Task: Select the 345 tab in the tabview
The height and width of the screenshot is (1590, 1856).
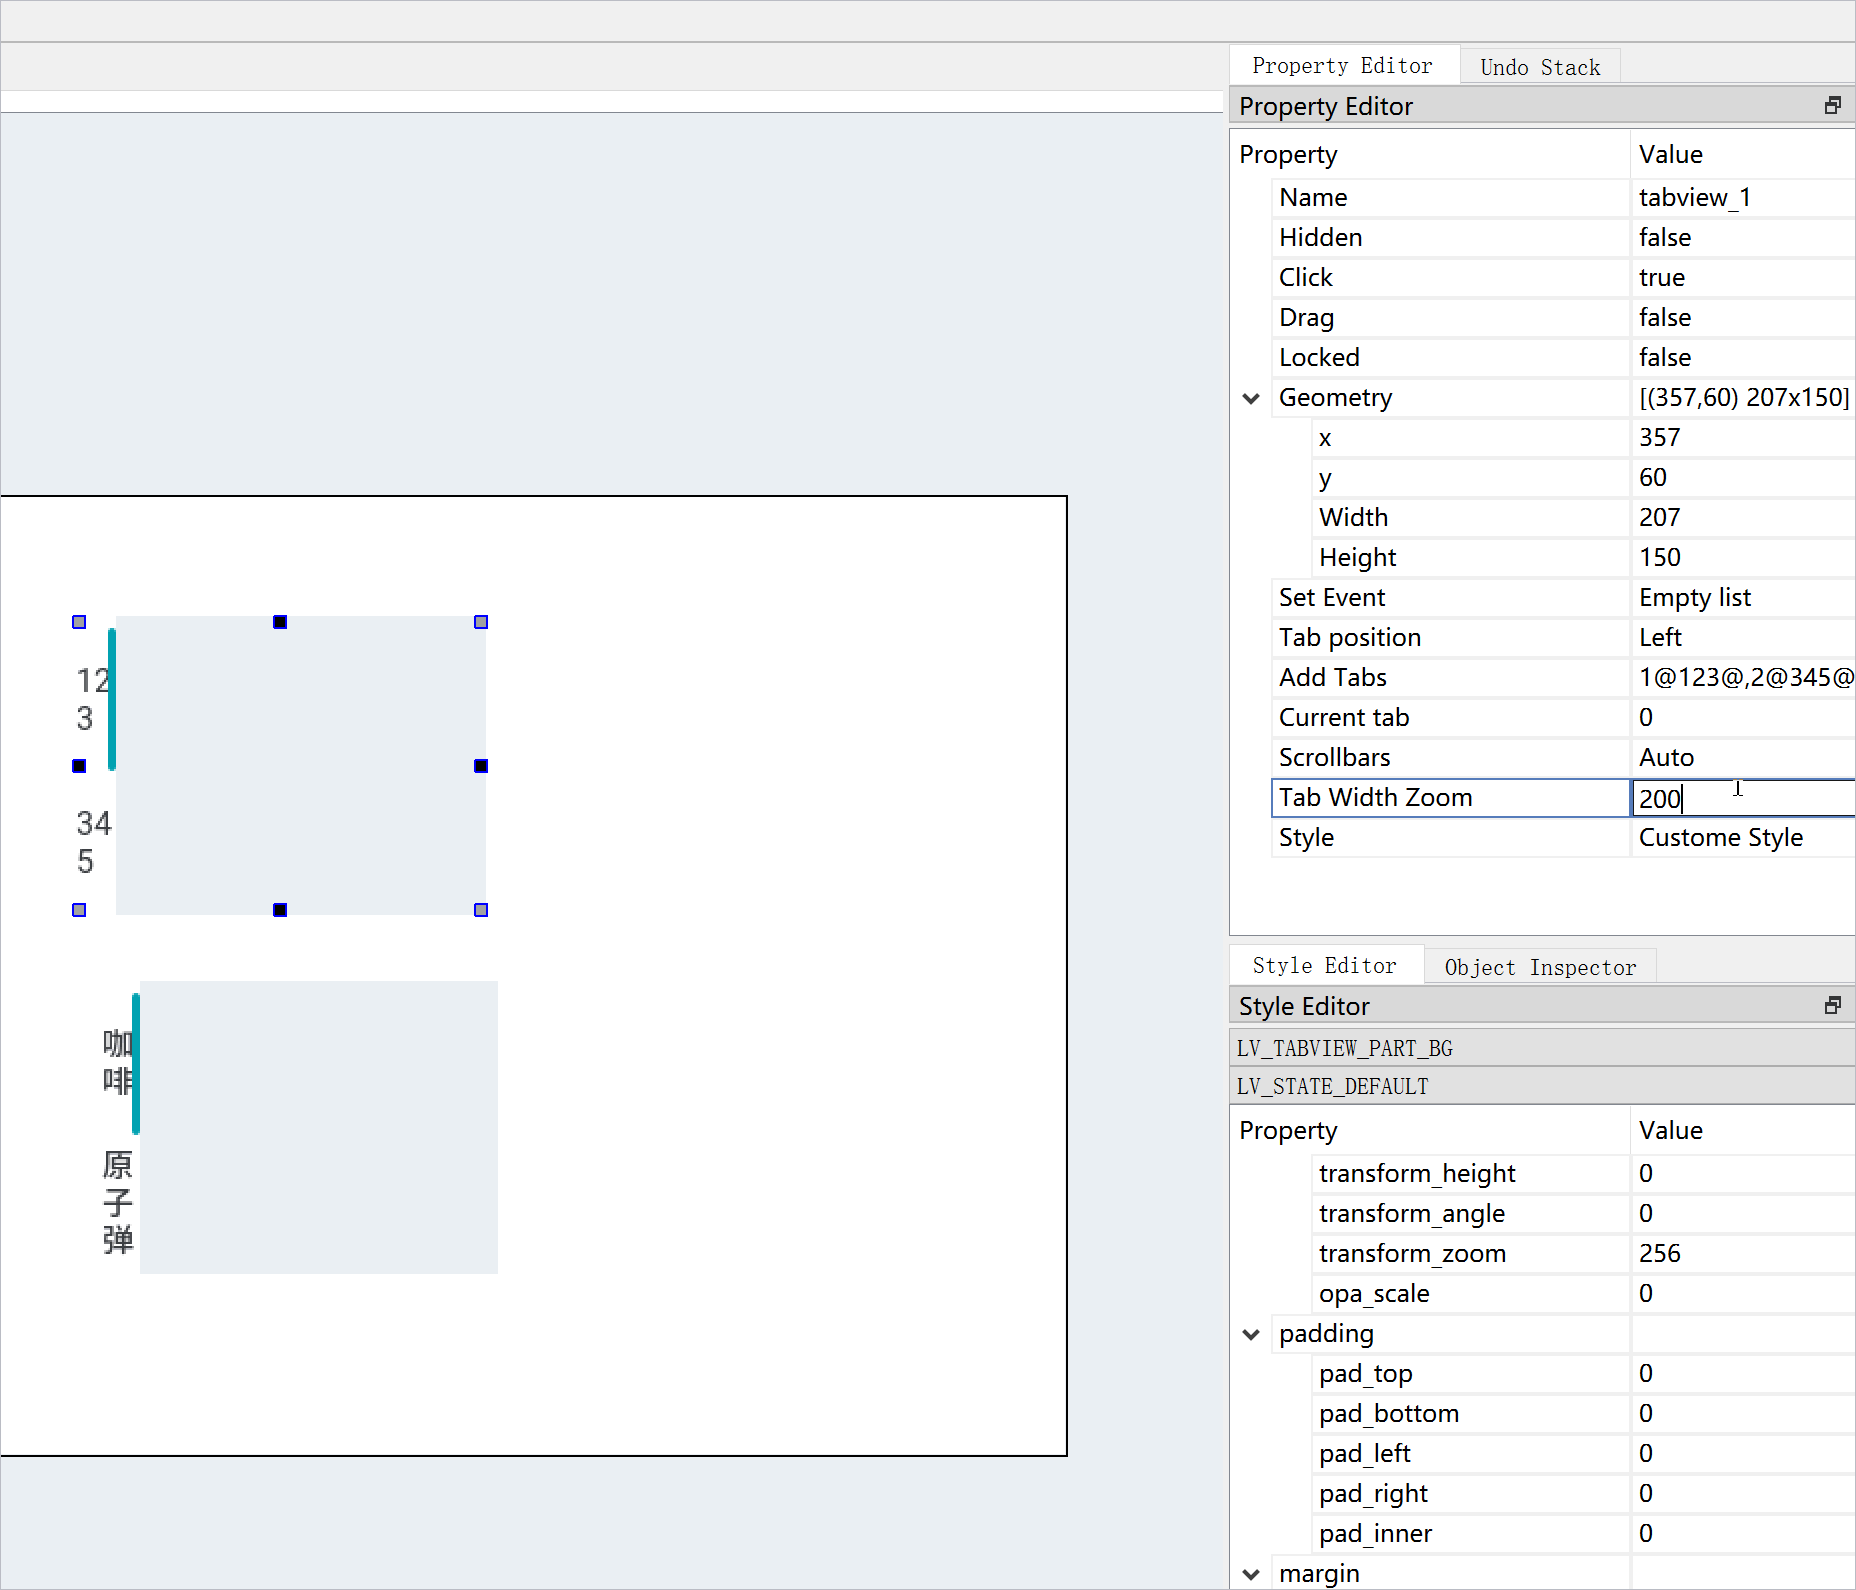Action: [x=94, y=842]
